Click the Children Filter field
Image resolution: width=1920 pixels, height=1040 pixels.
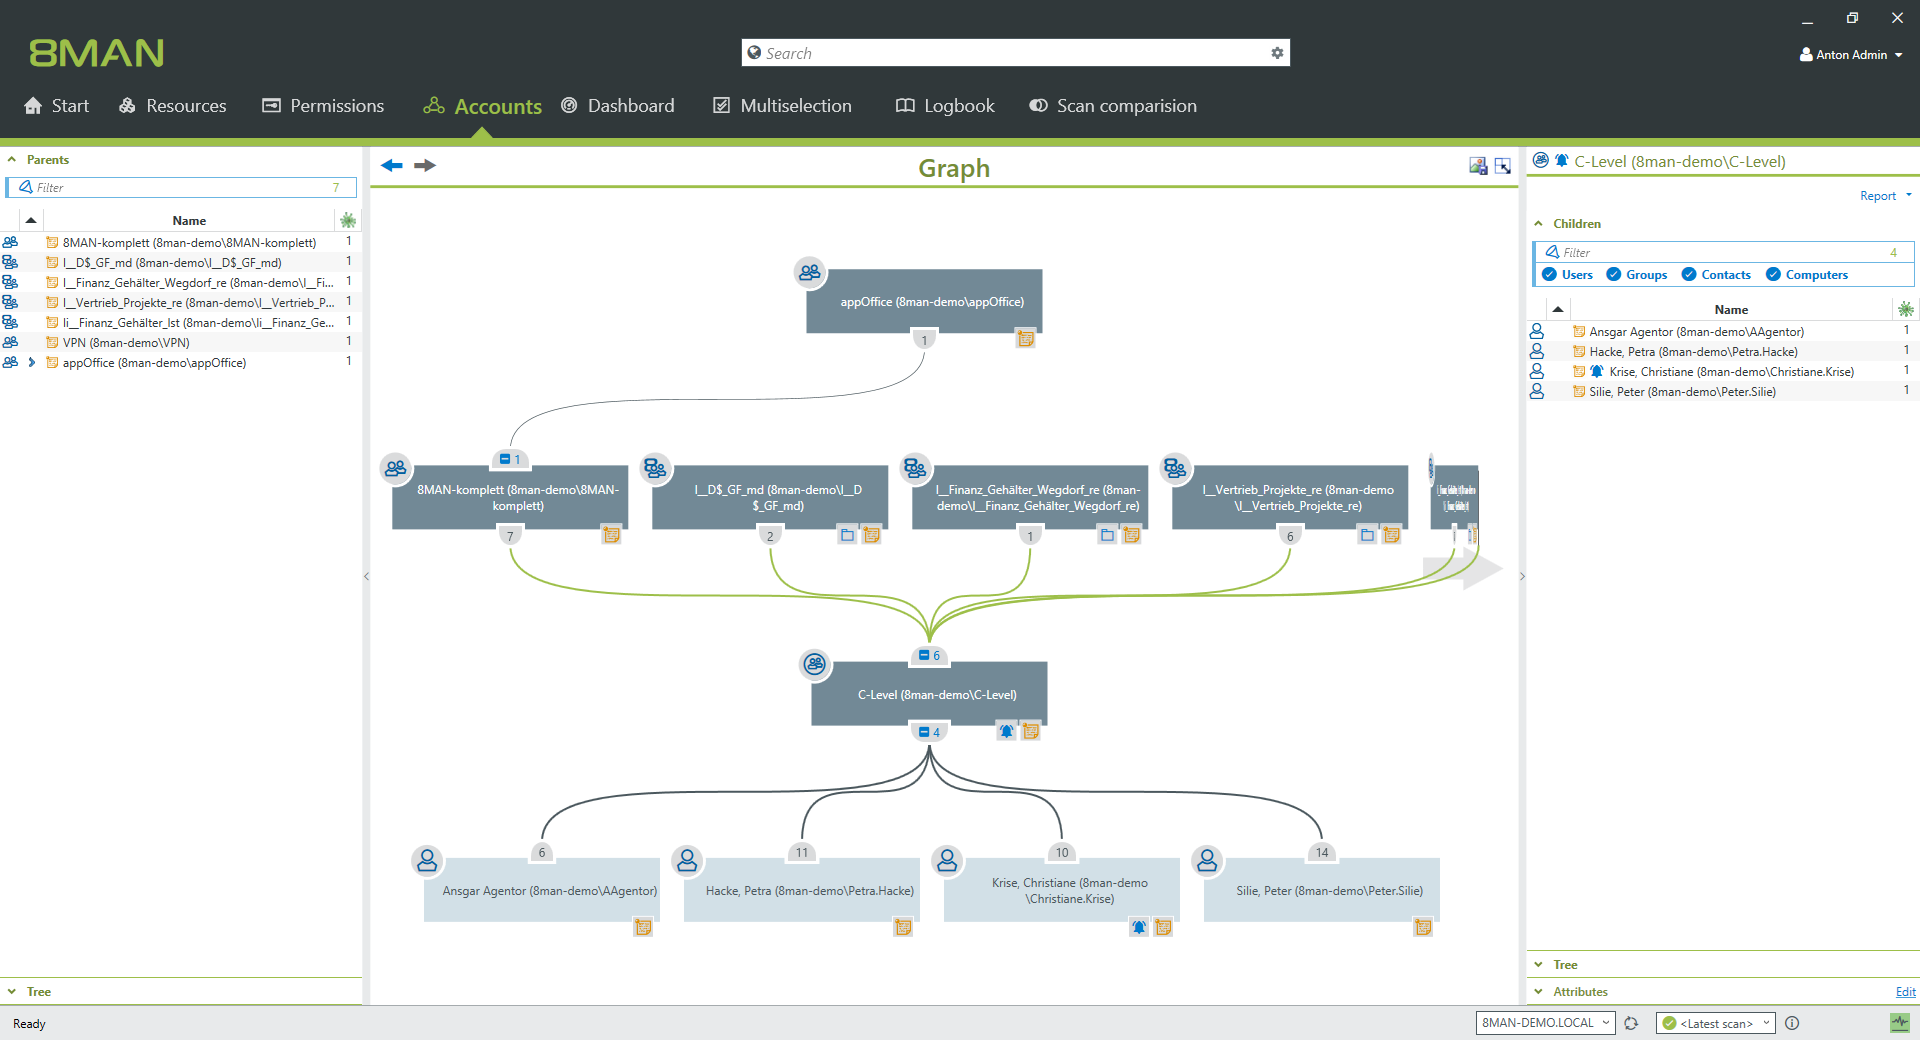pyautogui.click(x=1723, y=252)
